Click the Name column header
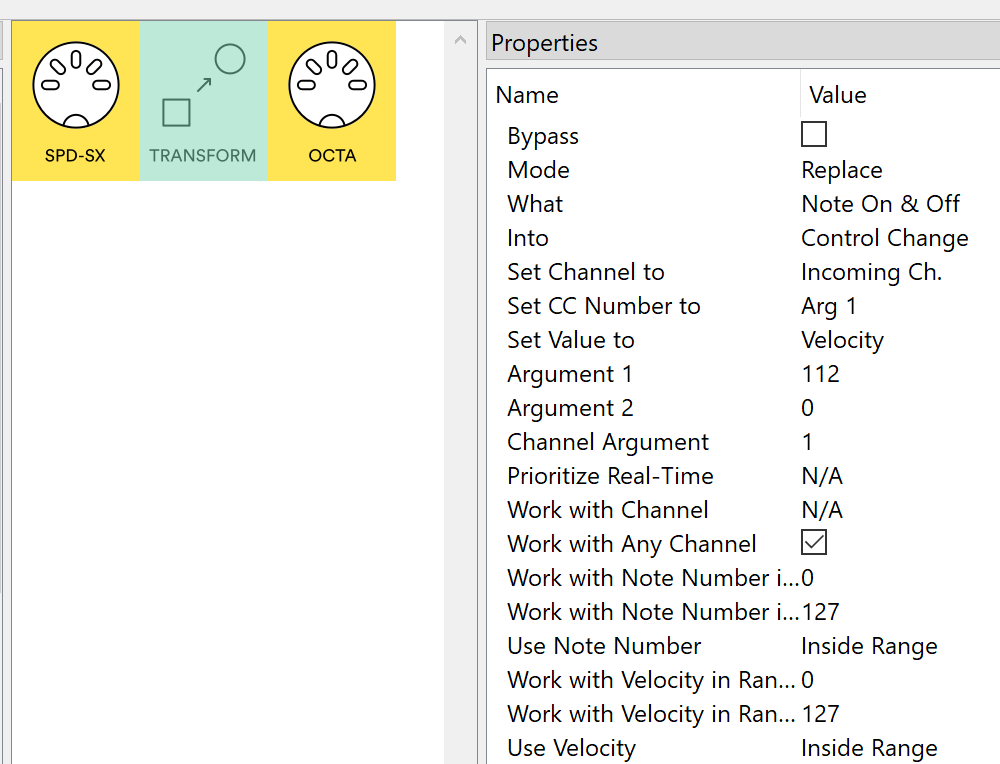Screen dimensions: 1000x764 (527, 95)
